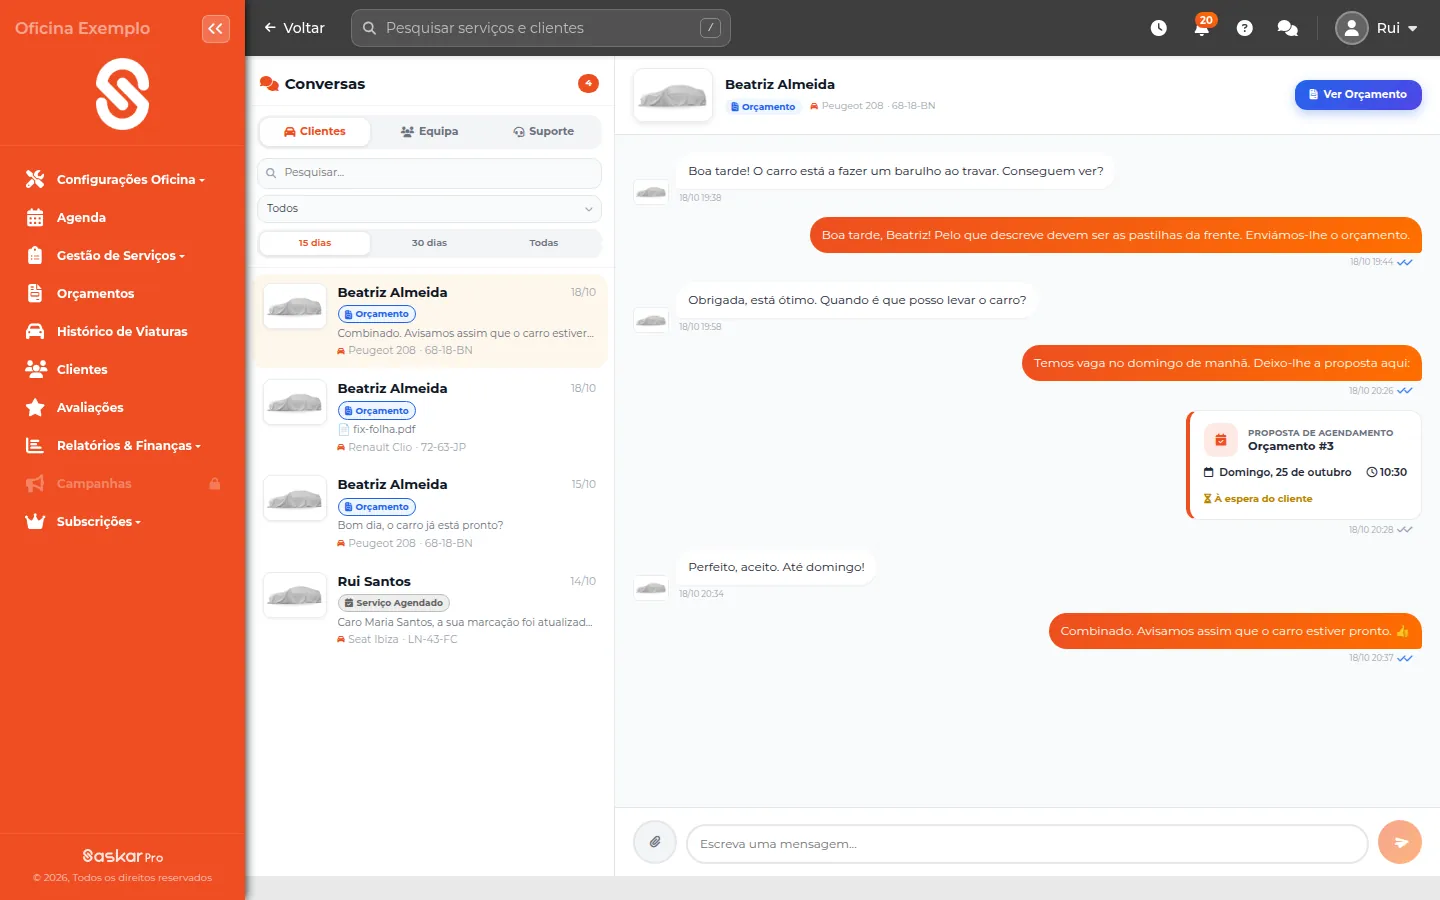Click the calendar icon on proposal card

coord(1221,440)
